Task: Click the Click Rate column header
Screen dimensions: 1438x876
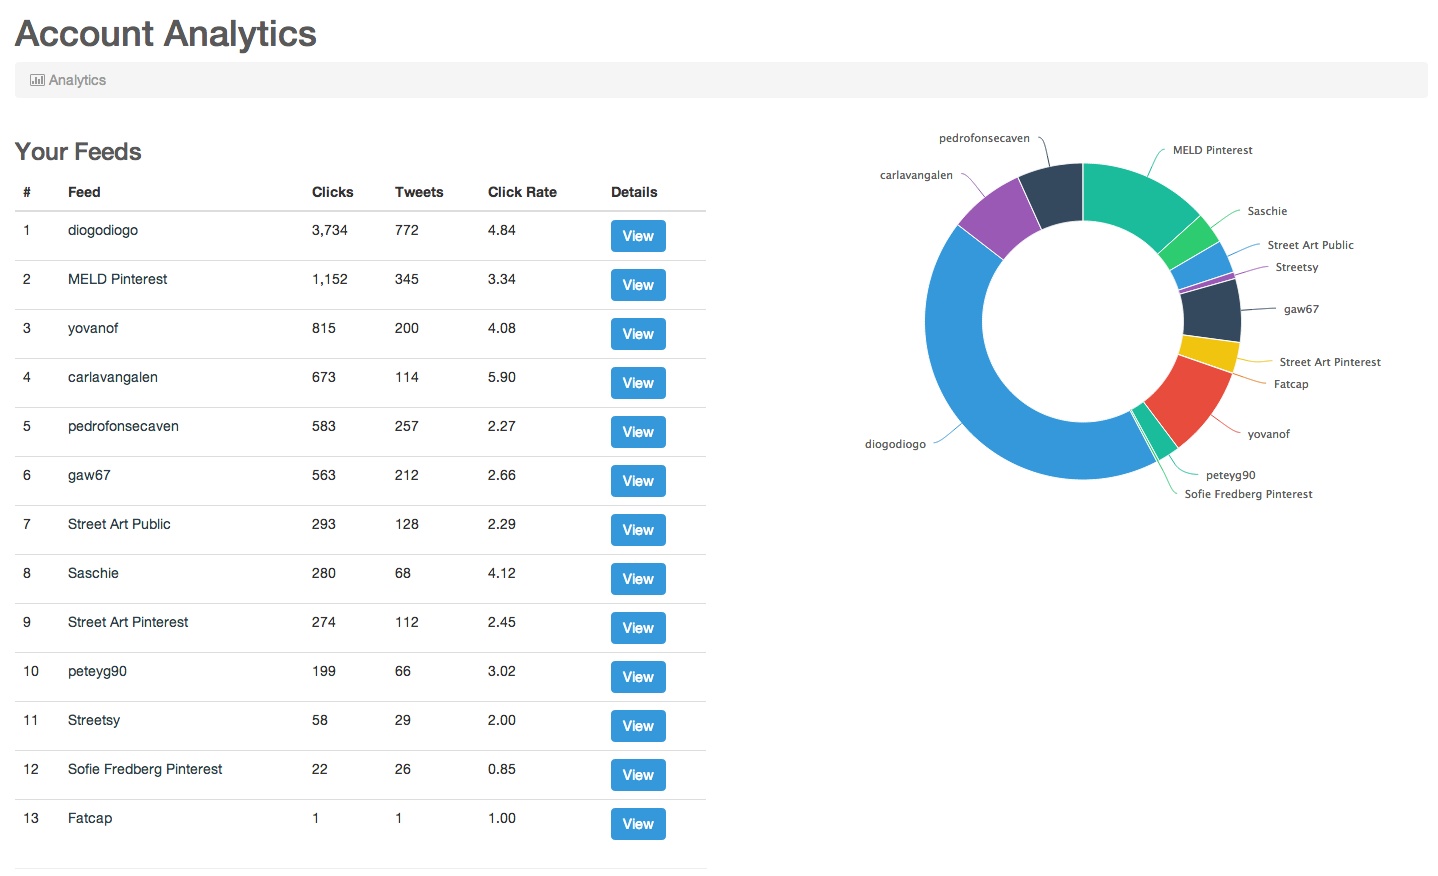Action: pyautogui.click(x=522, y=192)
